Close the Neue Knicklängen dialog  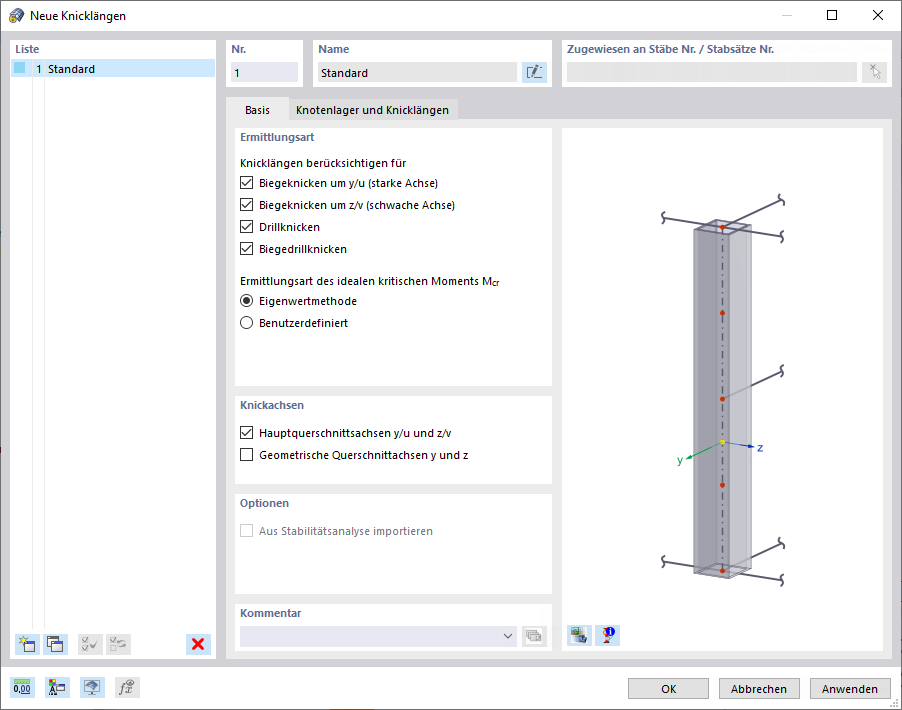coord(878,15)
